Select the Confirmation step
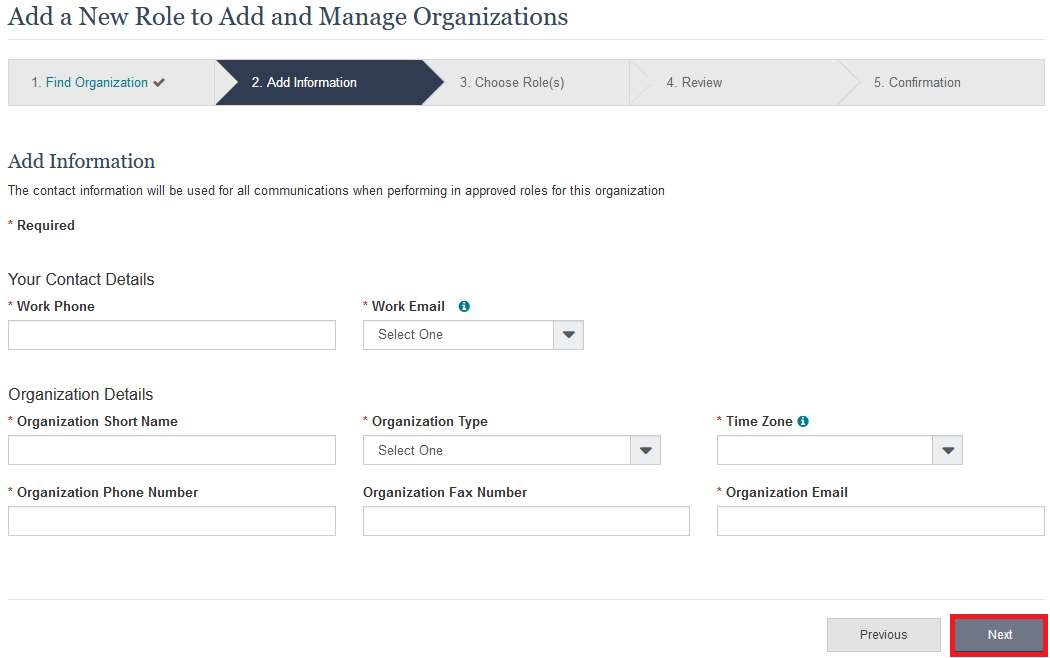Image resolution: width=1050 pixels, height=658 pixels. [916, 83]
